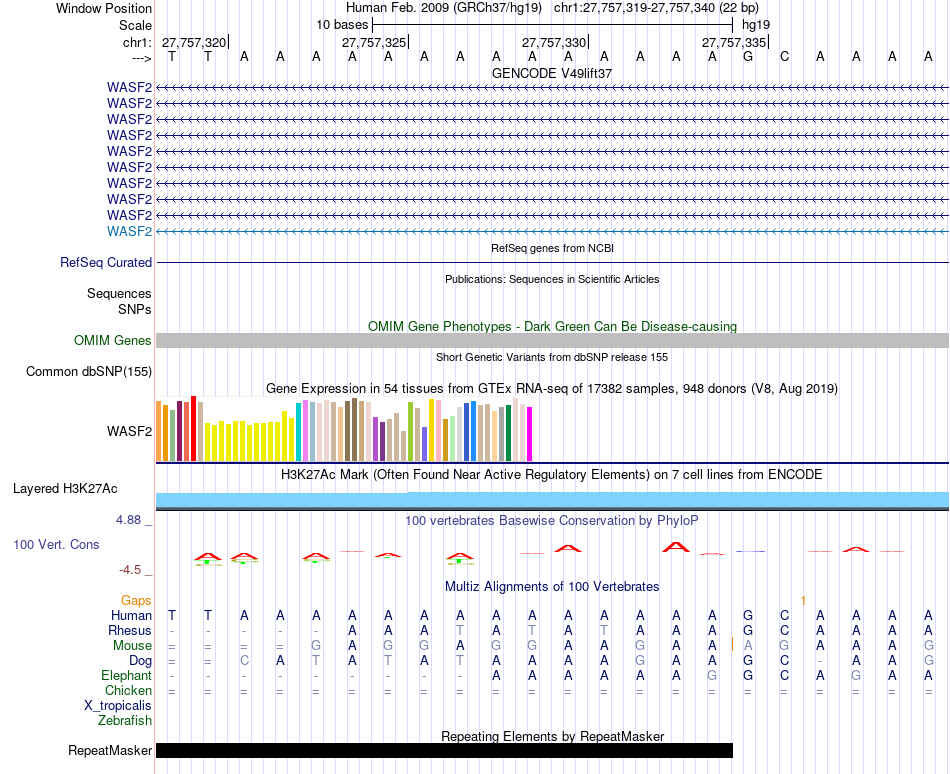Click the orange 1 gap marker
Screen dimensions: 950x774
(803, 601)
